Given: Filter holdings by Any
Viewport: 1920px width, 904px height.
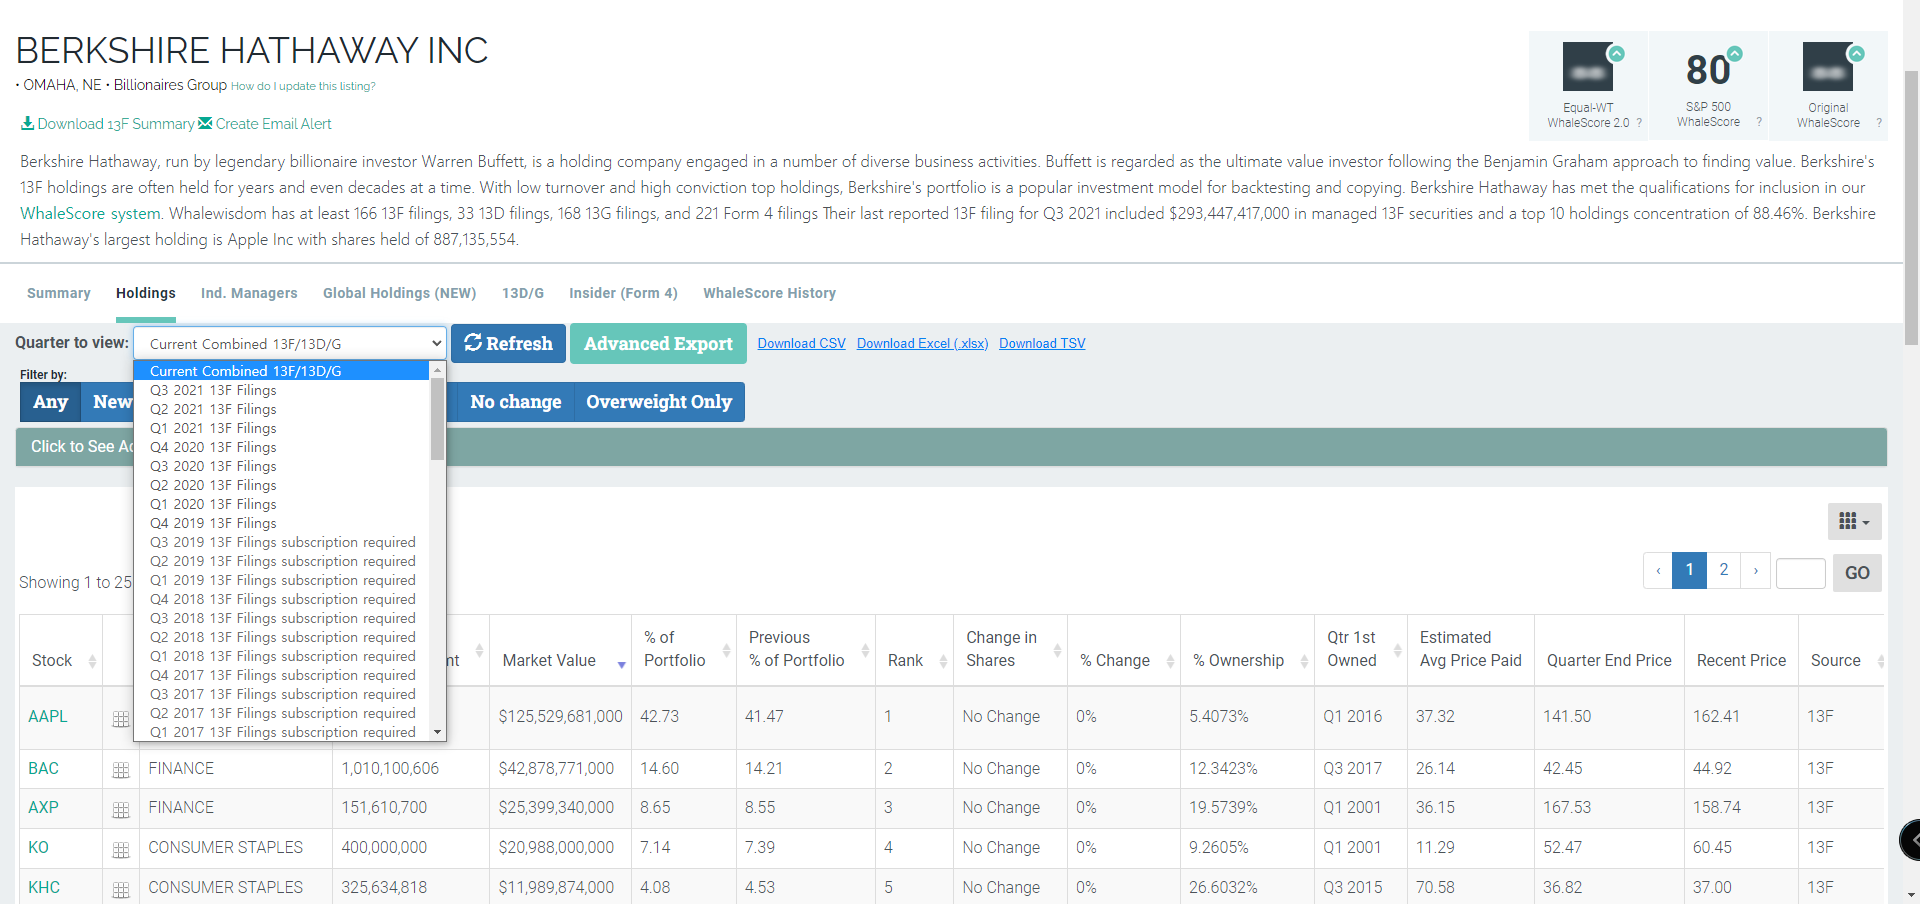Looking at the screenshot, I should tap(50, 402).
